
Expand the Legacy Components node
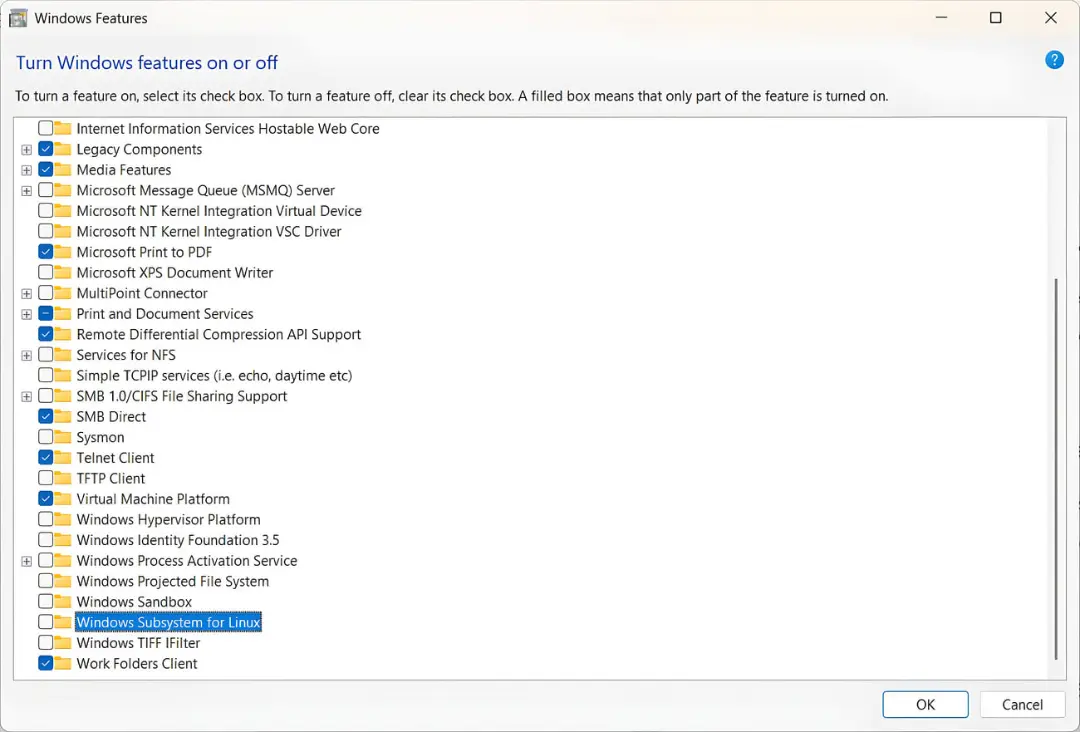click(x=26, y=149)
